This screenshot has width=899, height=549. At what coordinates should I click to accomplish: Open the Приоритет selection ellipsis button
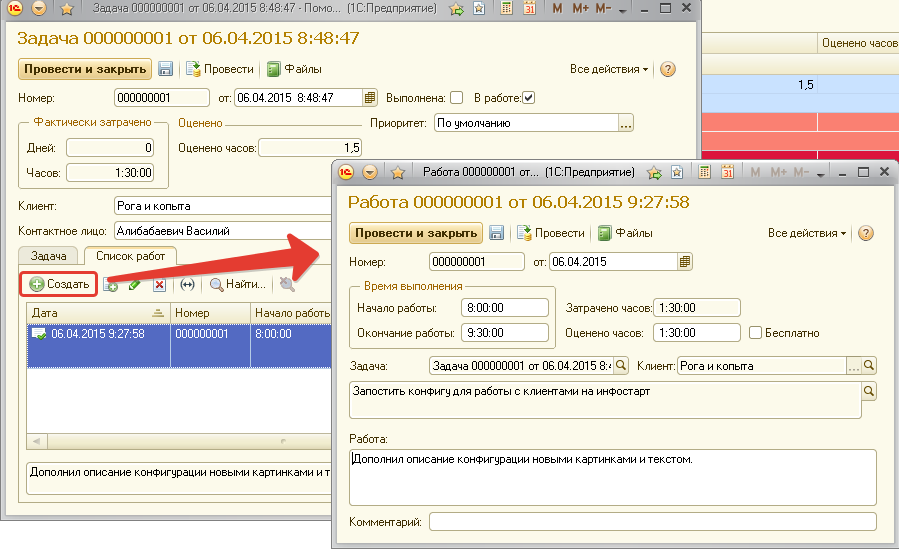626,123
